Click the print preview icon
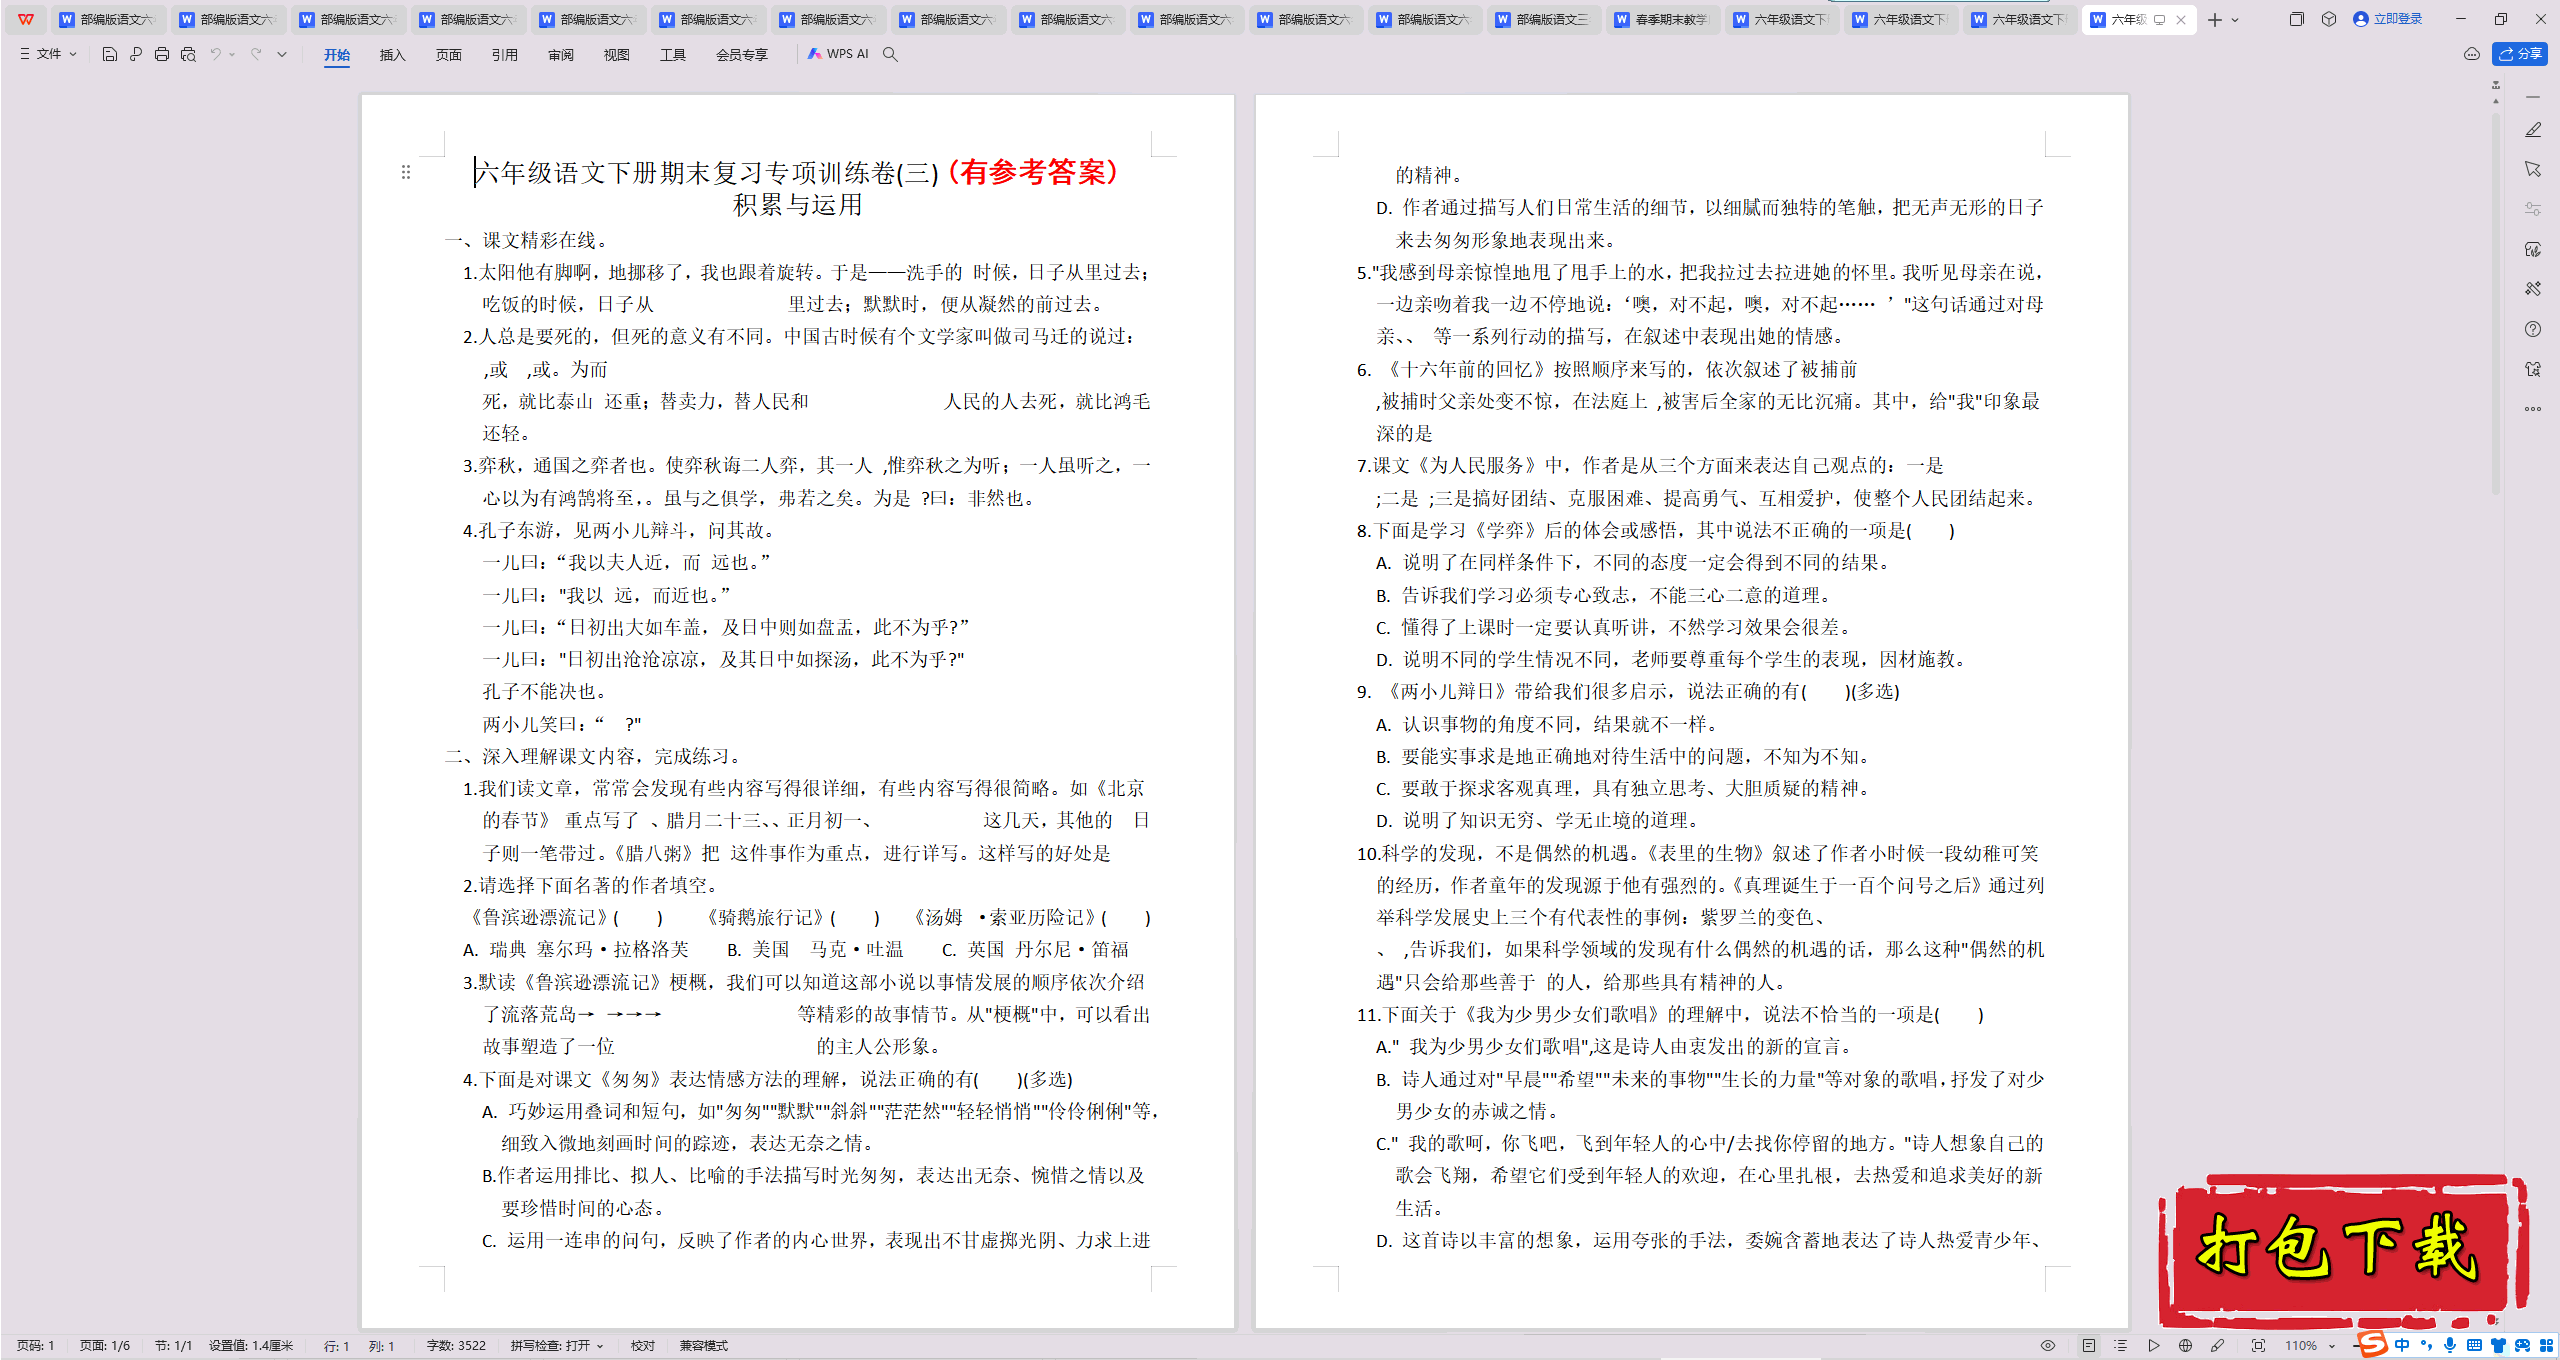2560x1360 pixels. tap(188, 54)
